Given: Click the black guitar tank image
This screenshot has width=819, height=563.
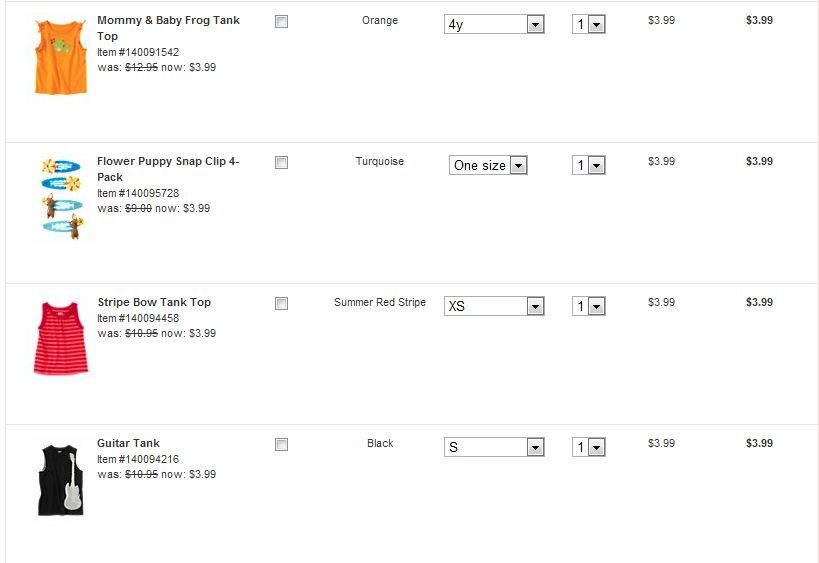Looking at the screenshot, I should tap(60, 480).
